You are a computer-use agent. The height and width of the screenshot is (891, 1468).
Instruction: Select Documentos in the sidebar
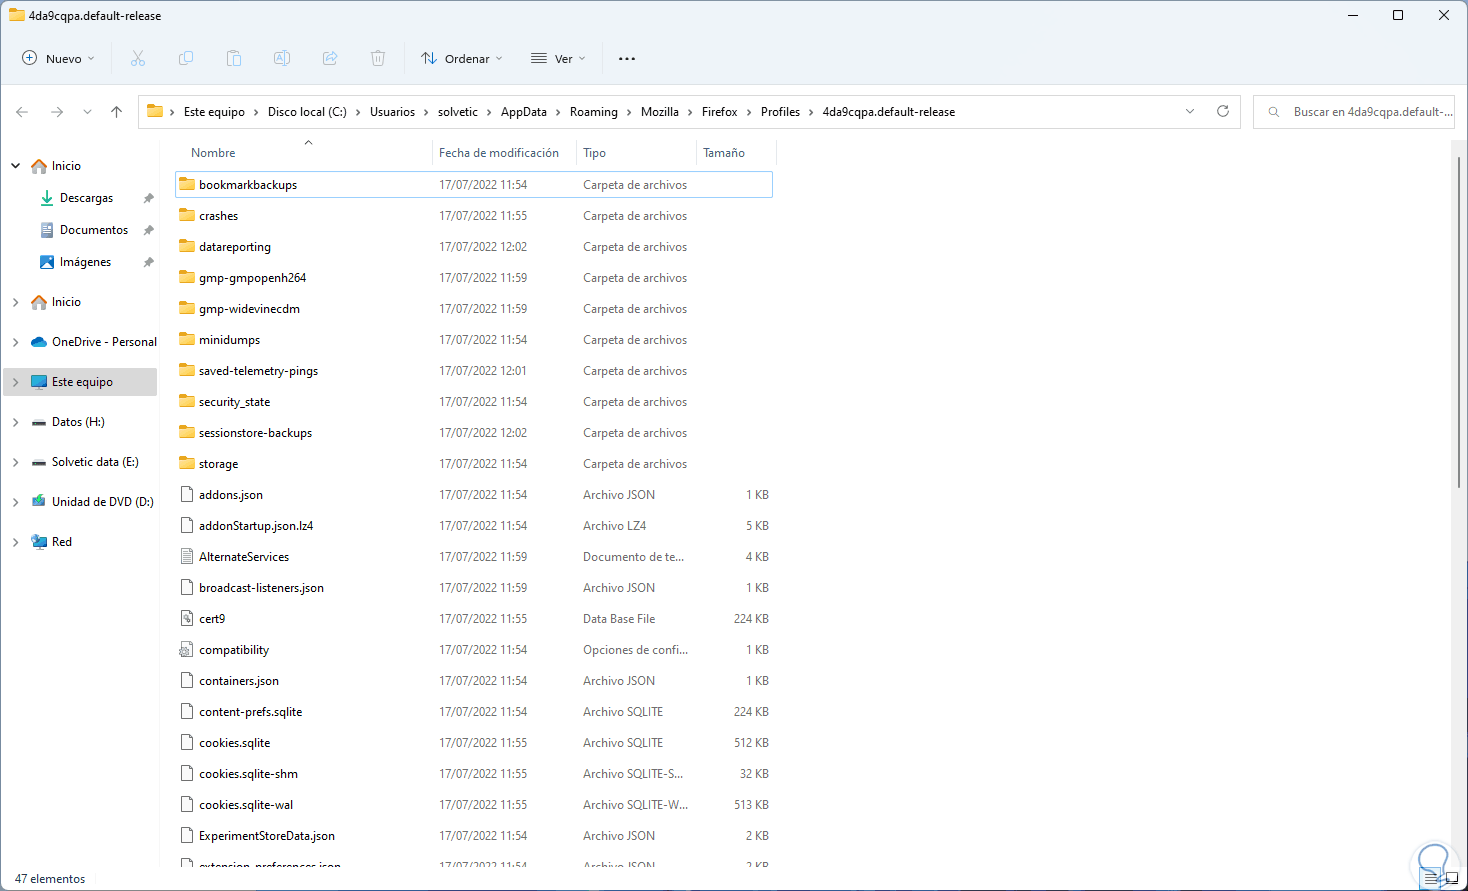point(94,230)
